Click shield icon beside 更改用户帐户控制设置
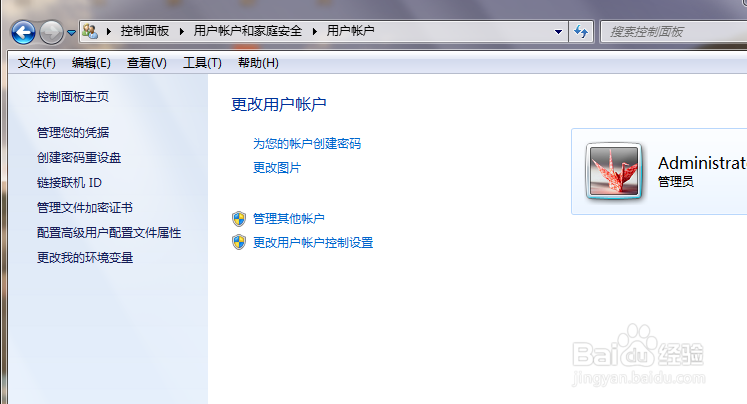This screenshot has height=404, width=747. click(239, 242)
